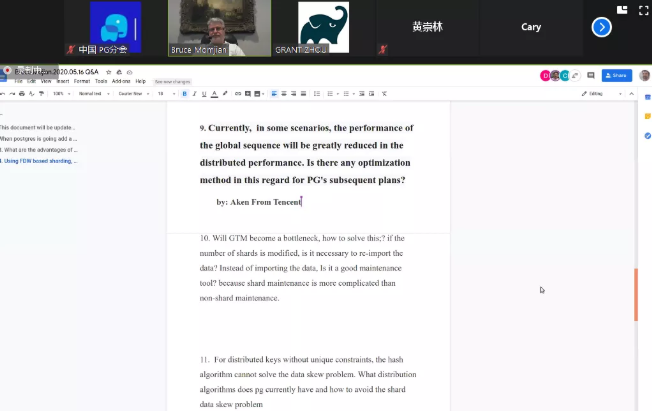Star the document next to title
This screenshot has width=652, height=418.
[x=110, y=72]
